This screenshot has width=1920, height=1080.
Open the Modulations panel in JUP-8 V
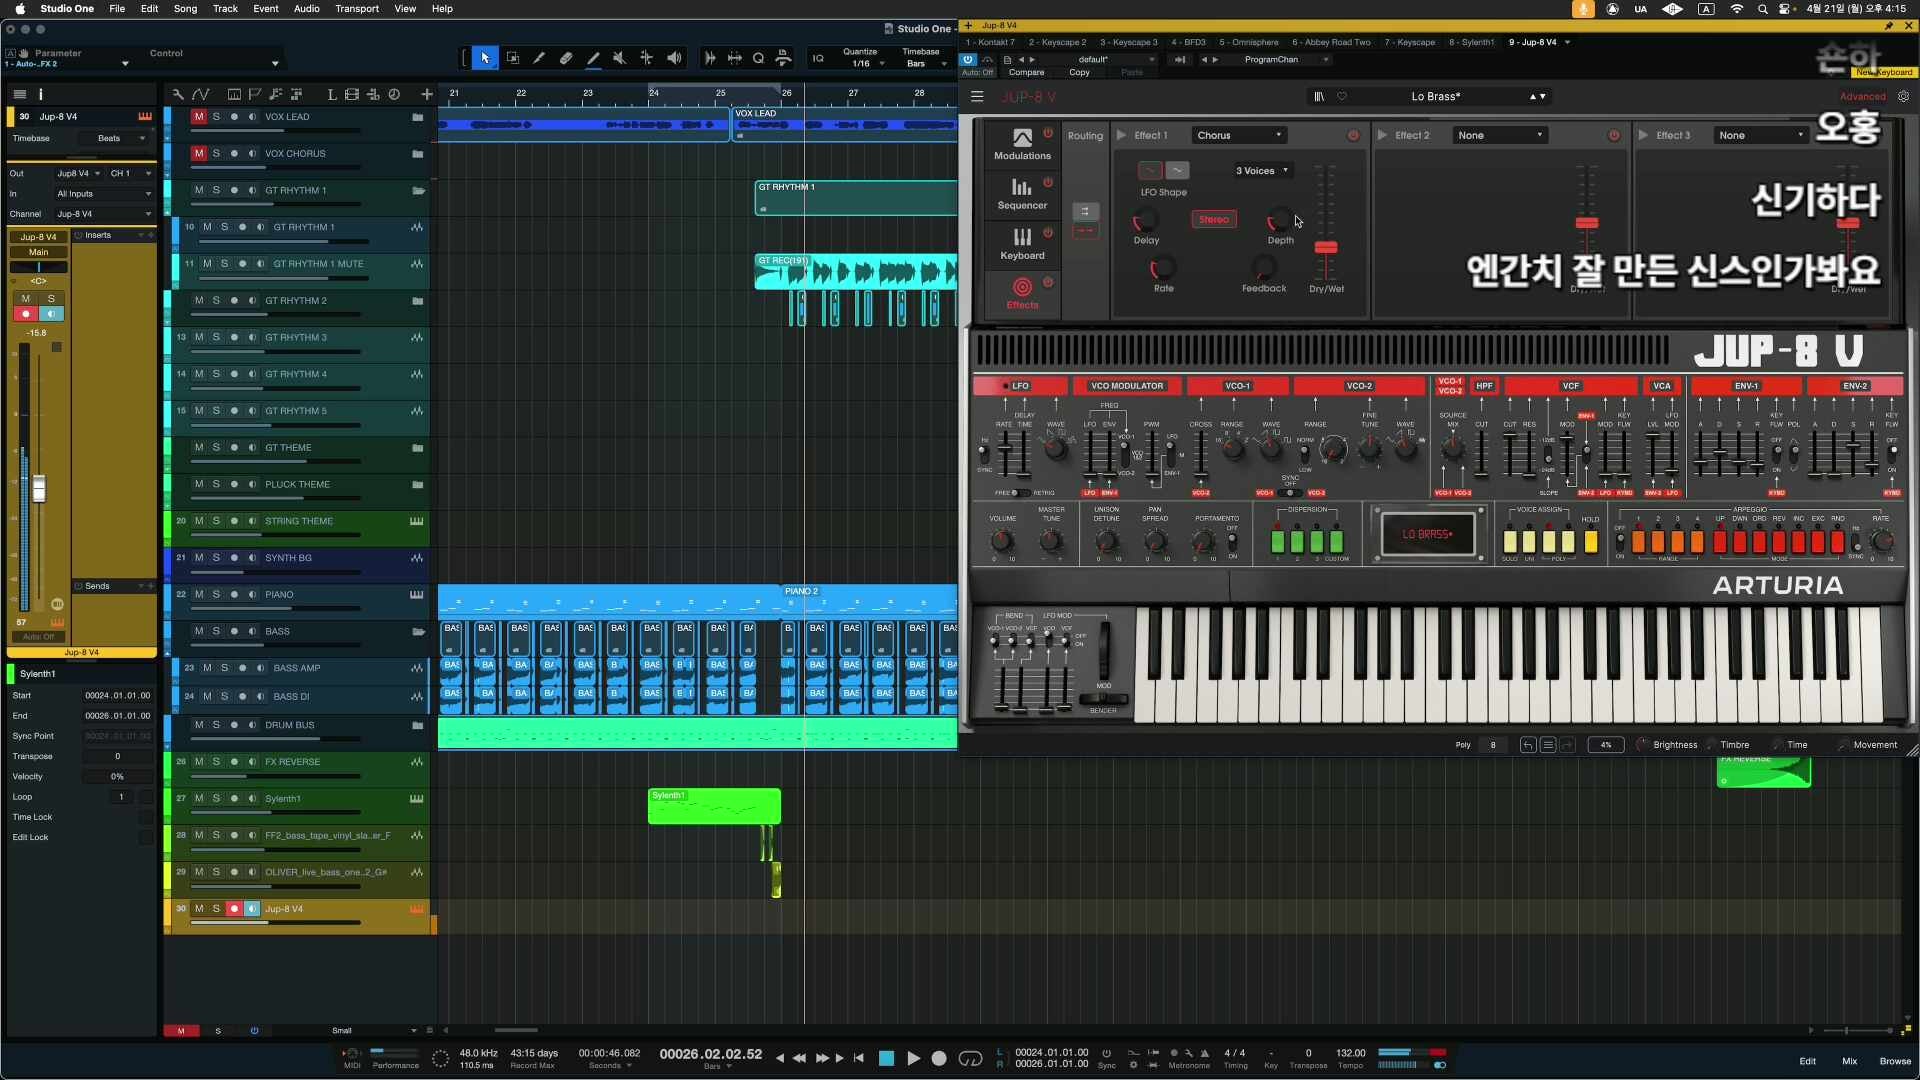[1022, 146]
